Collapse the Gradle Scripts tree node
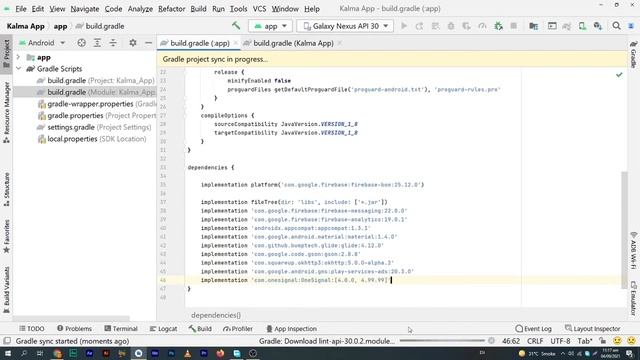640x360 pixels. (x=18, y=69)
